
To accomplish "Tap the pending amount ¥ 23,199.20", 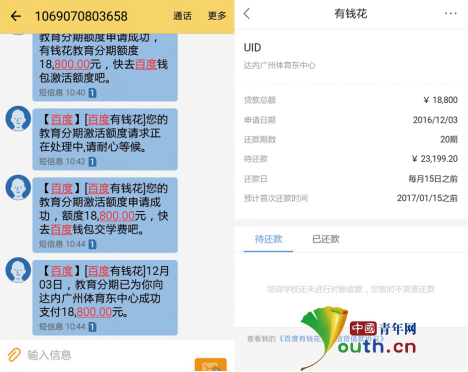I will click(x=435, y=159).
